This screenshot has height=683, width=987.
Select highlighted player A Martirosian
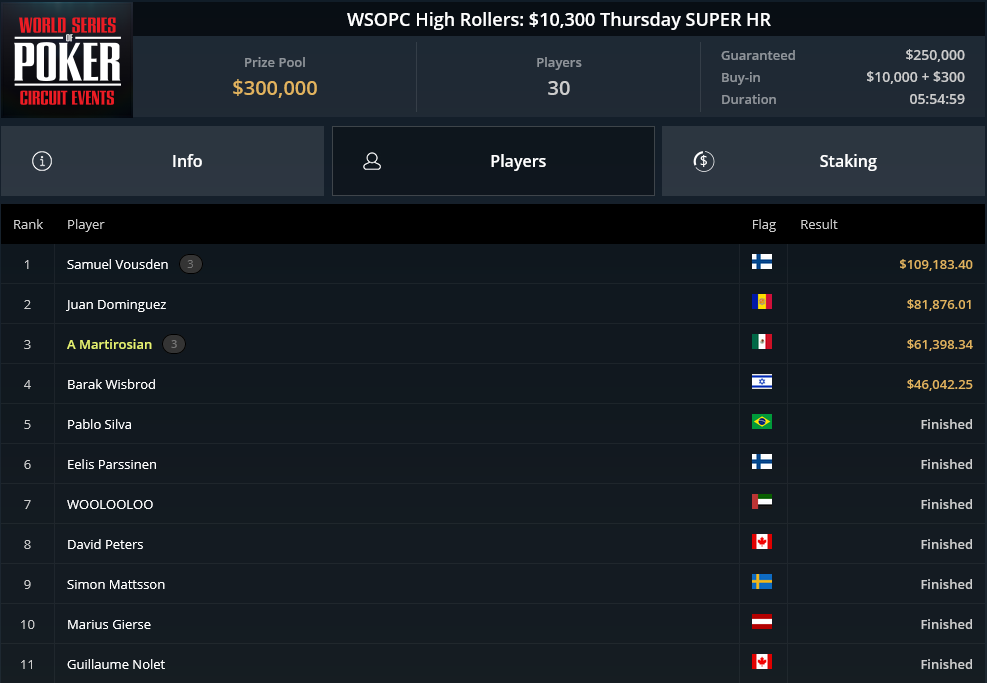(110, 344)
